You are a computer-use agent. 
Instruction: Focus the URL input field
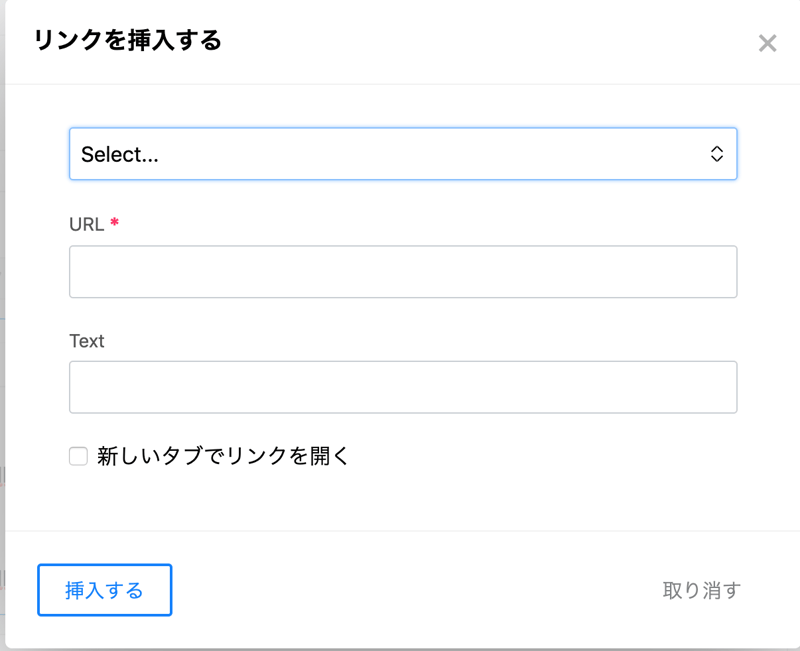(x=402, y=272)
